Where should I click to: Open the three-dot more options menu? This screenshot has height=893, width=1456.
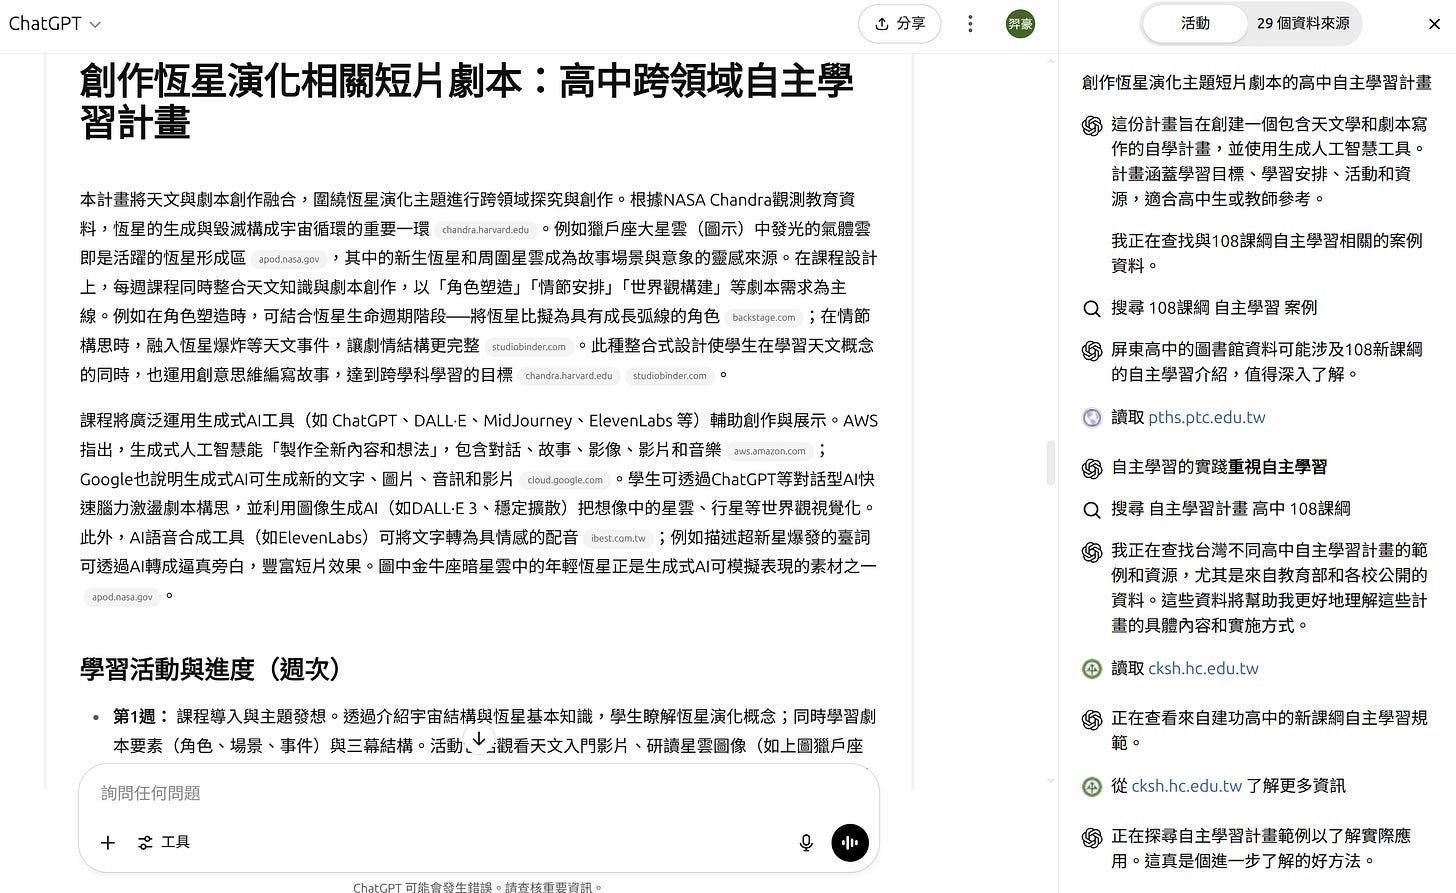click(970, 24)
